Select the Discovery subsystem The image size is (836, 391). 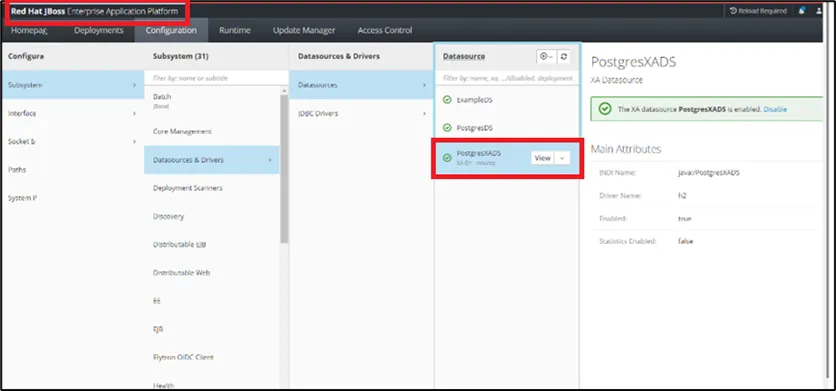click(x=212, y=217)
